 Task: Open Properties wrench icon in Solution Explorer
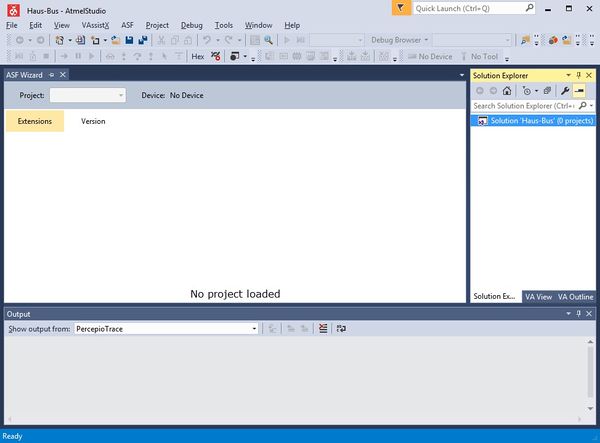click(x=565, y=90)
